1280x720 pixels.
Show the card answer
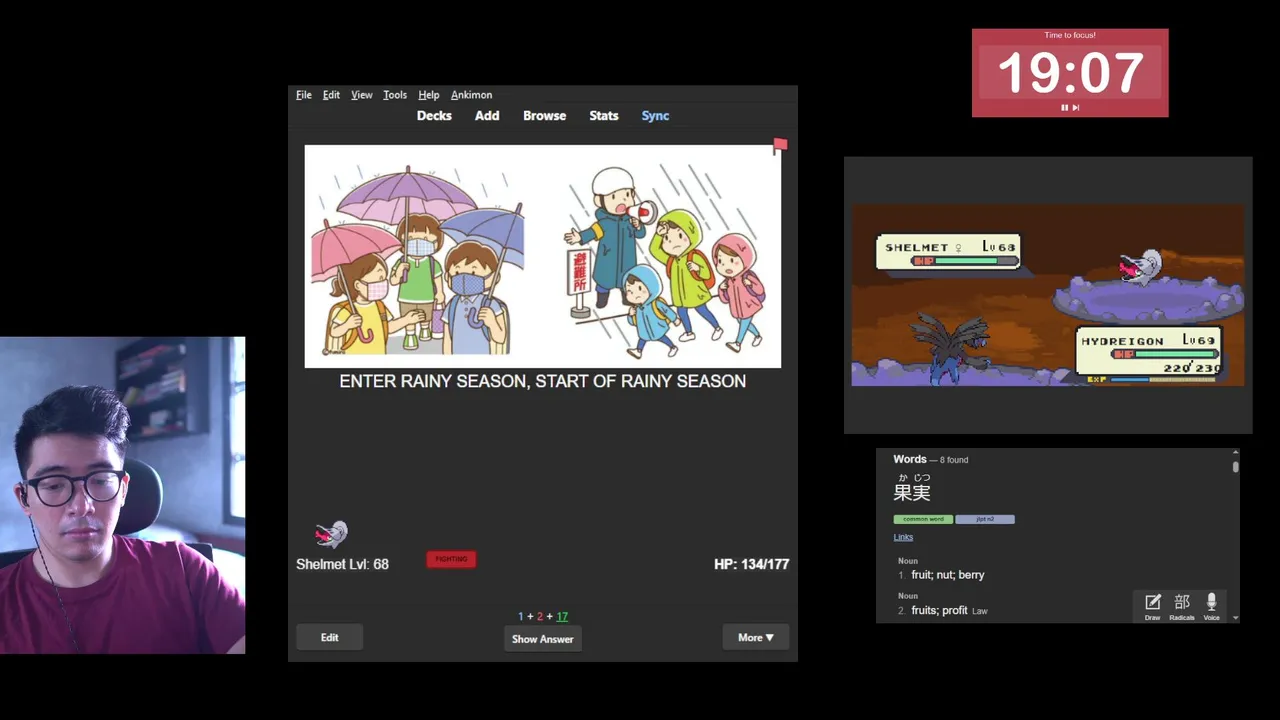[x=543, y=639]
